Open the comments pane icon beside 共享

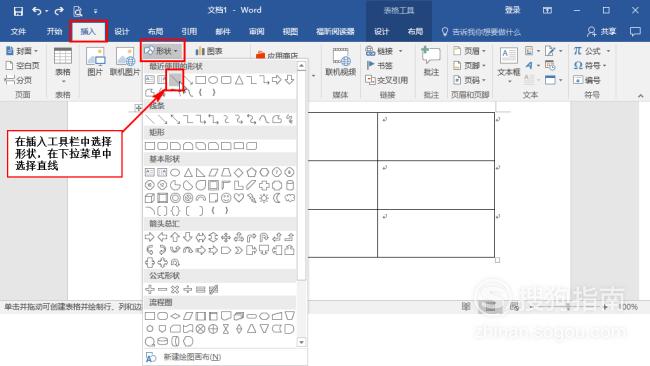point(635,32)
